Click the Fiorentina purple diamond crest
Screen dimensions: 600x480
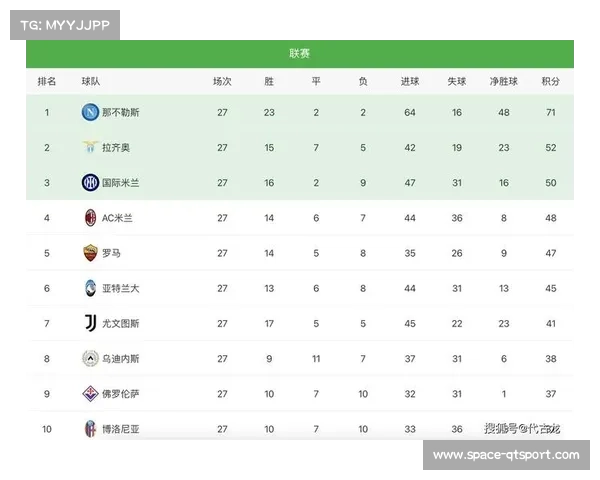(90, 394)
